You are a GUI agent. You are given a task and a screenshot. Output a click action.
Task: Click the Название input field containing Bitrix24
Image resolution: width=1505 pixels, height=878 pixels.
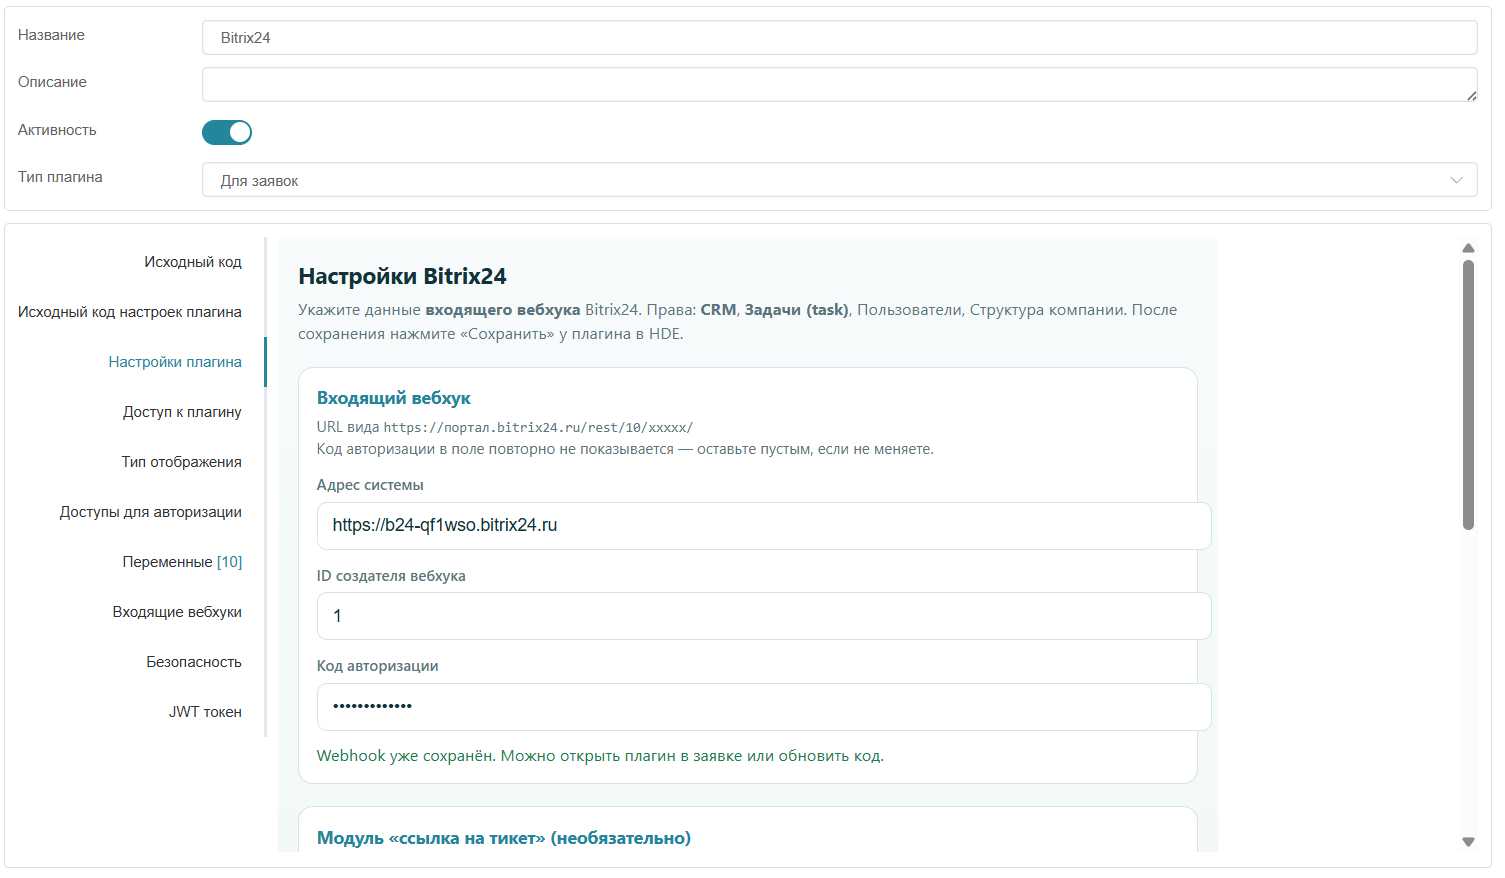click(839, 38)
